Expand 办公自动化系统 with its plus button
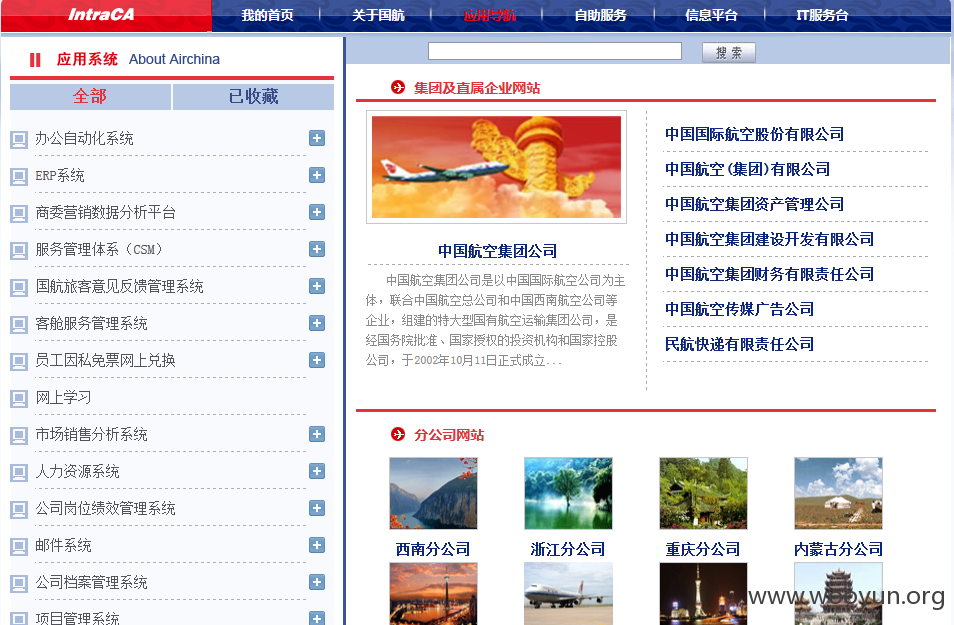The image size is (954, 625). pos(317,138)
